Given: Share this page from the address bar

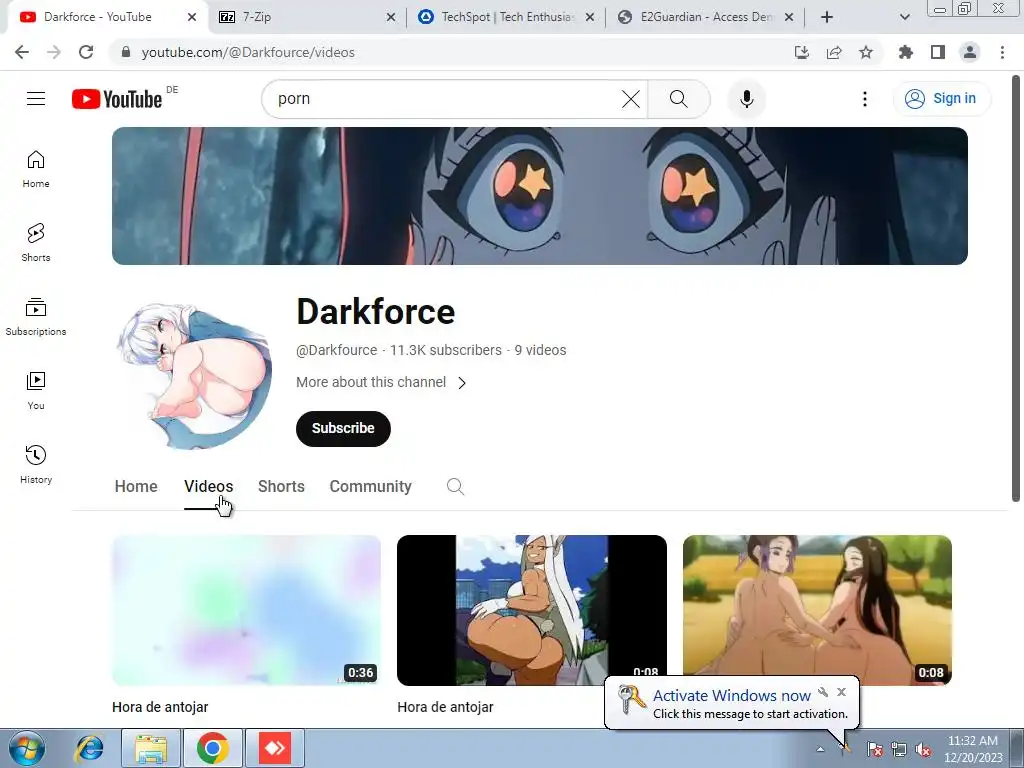Looking at the screenshot, I should point(834,52).
